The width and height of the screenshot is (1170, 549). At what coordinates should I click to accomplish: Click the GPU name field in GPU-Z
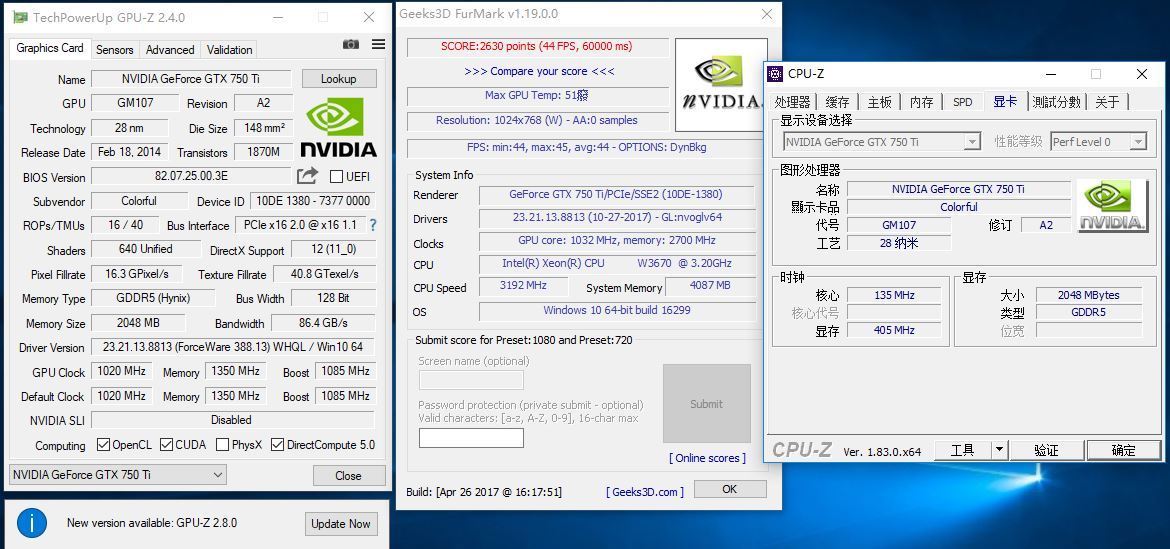click(192, 78)
